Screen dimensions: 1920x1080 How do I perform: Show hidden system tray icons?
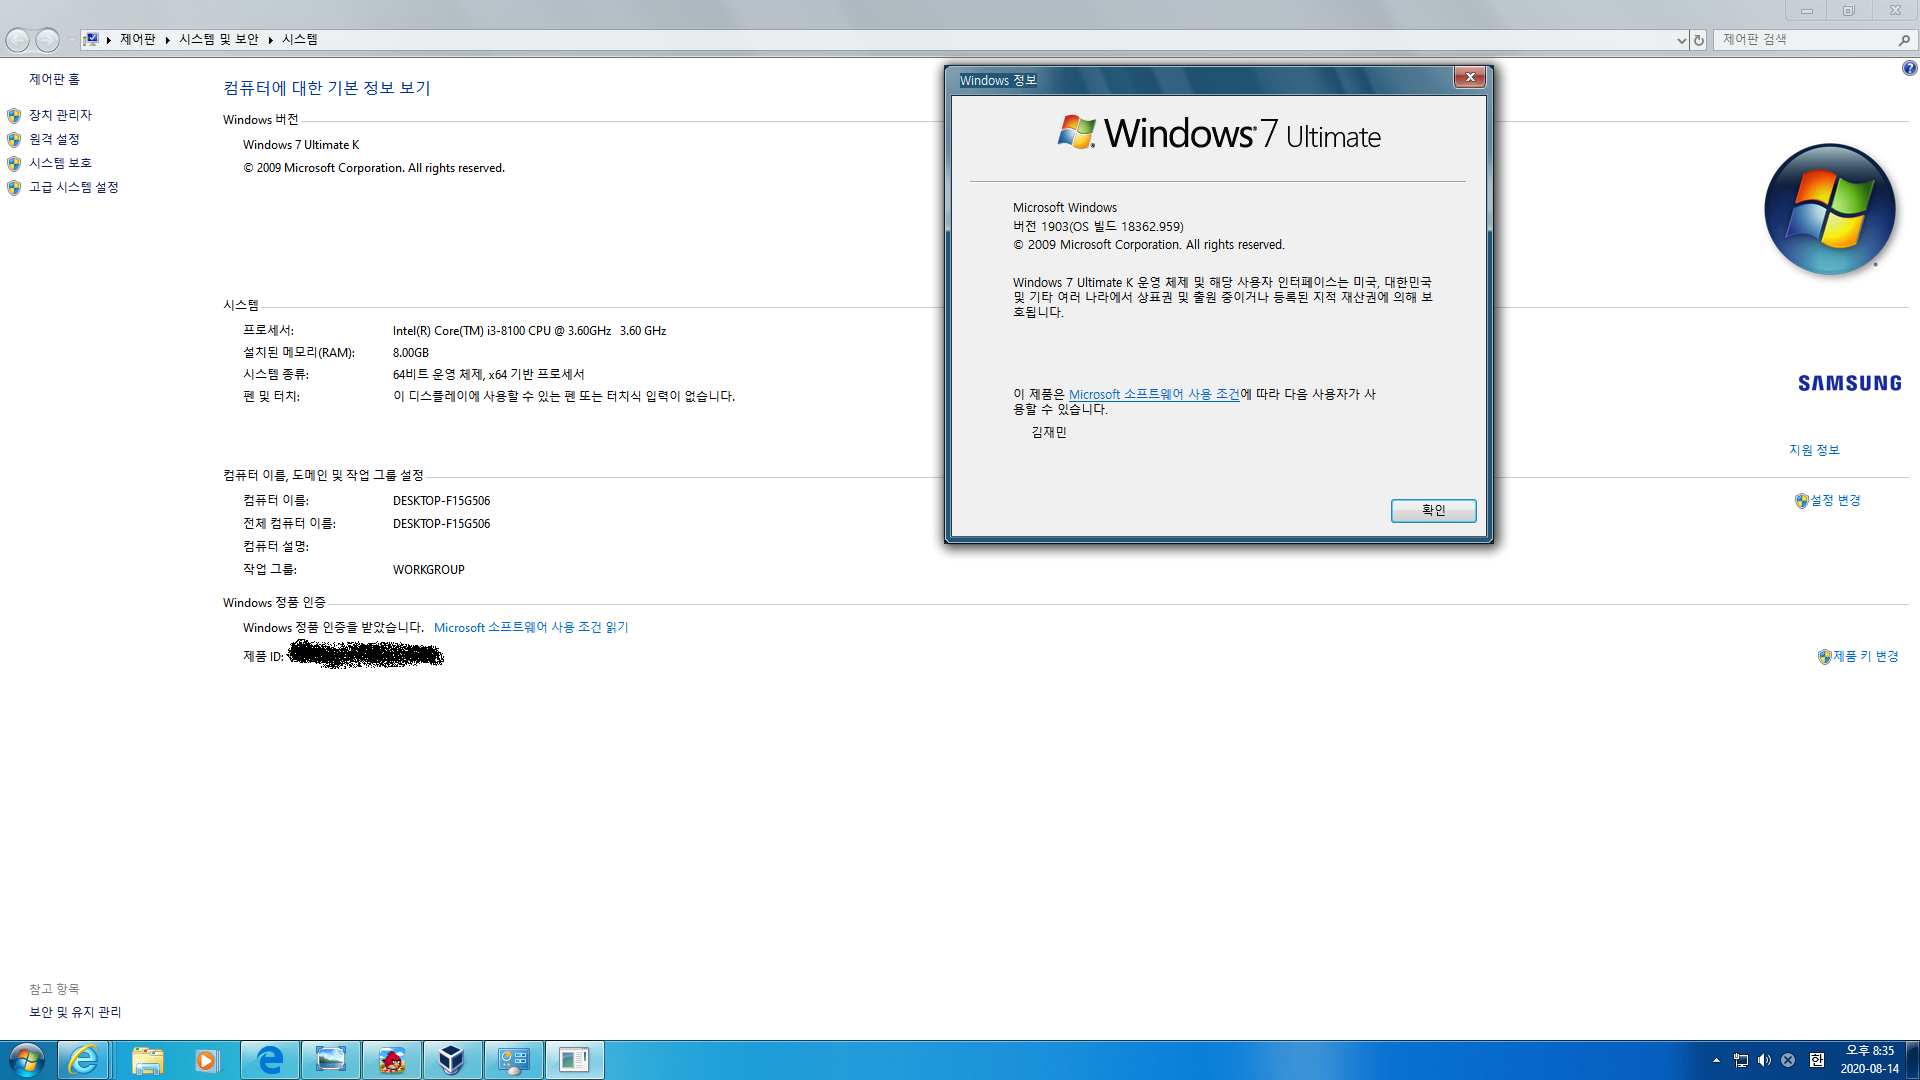[1716, 1060]
